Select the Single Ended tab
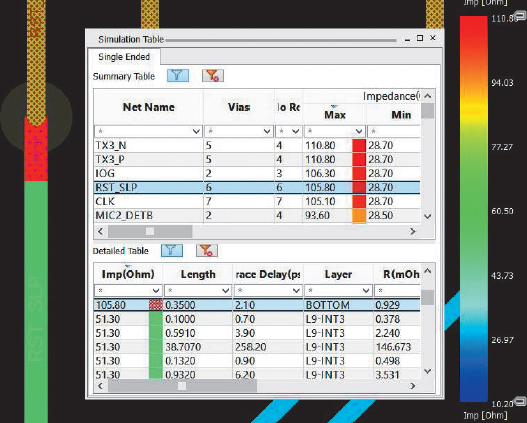The image size is (527, 423). coord(124,57)
